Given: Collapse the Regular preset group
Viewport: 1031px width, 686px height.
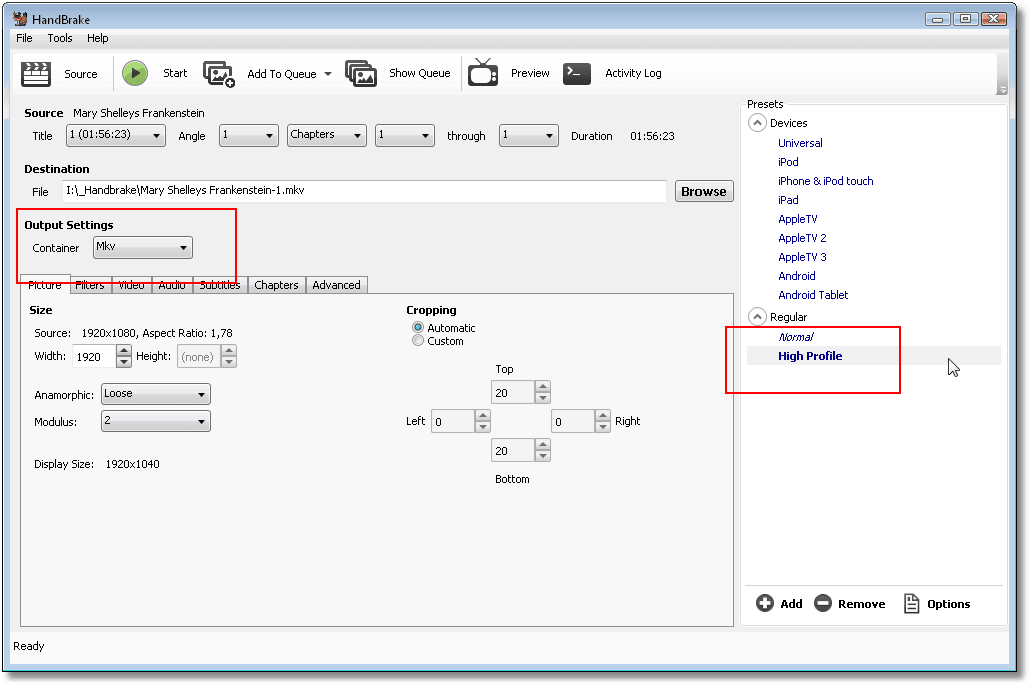Looking at the screenshot, I should pyautogui.click(x=757, y=317).
